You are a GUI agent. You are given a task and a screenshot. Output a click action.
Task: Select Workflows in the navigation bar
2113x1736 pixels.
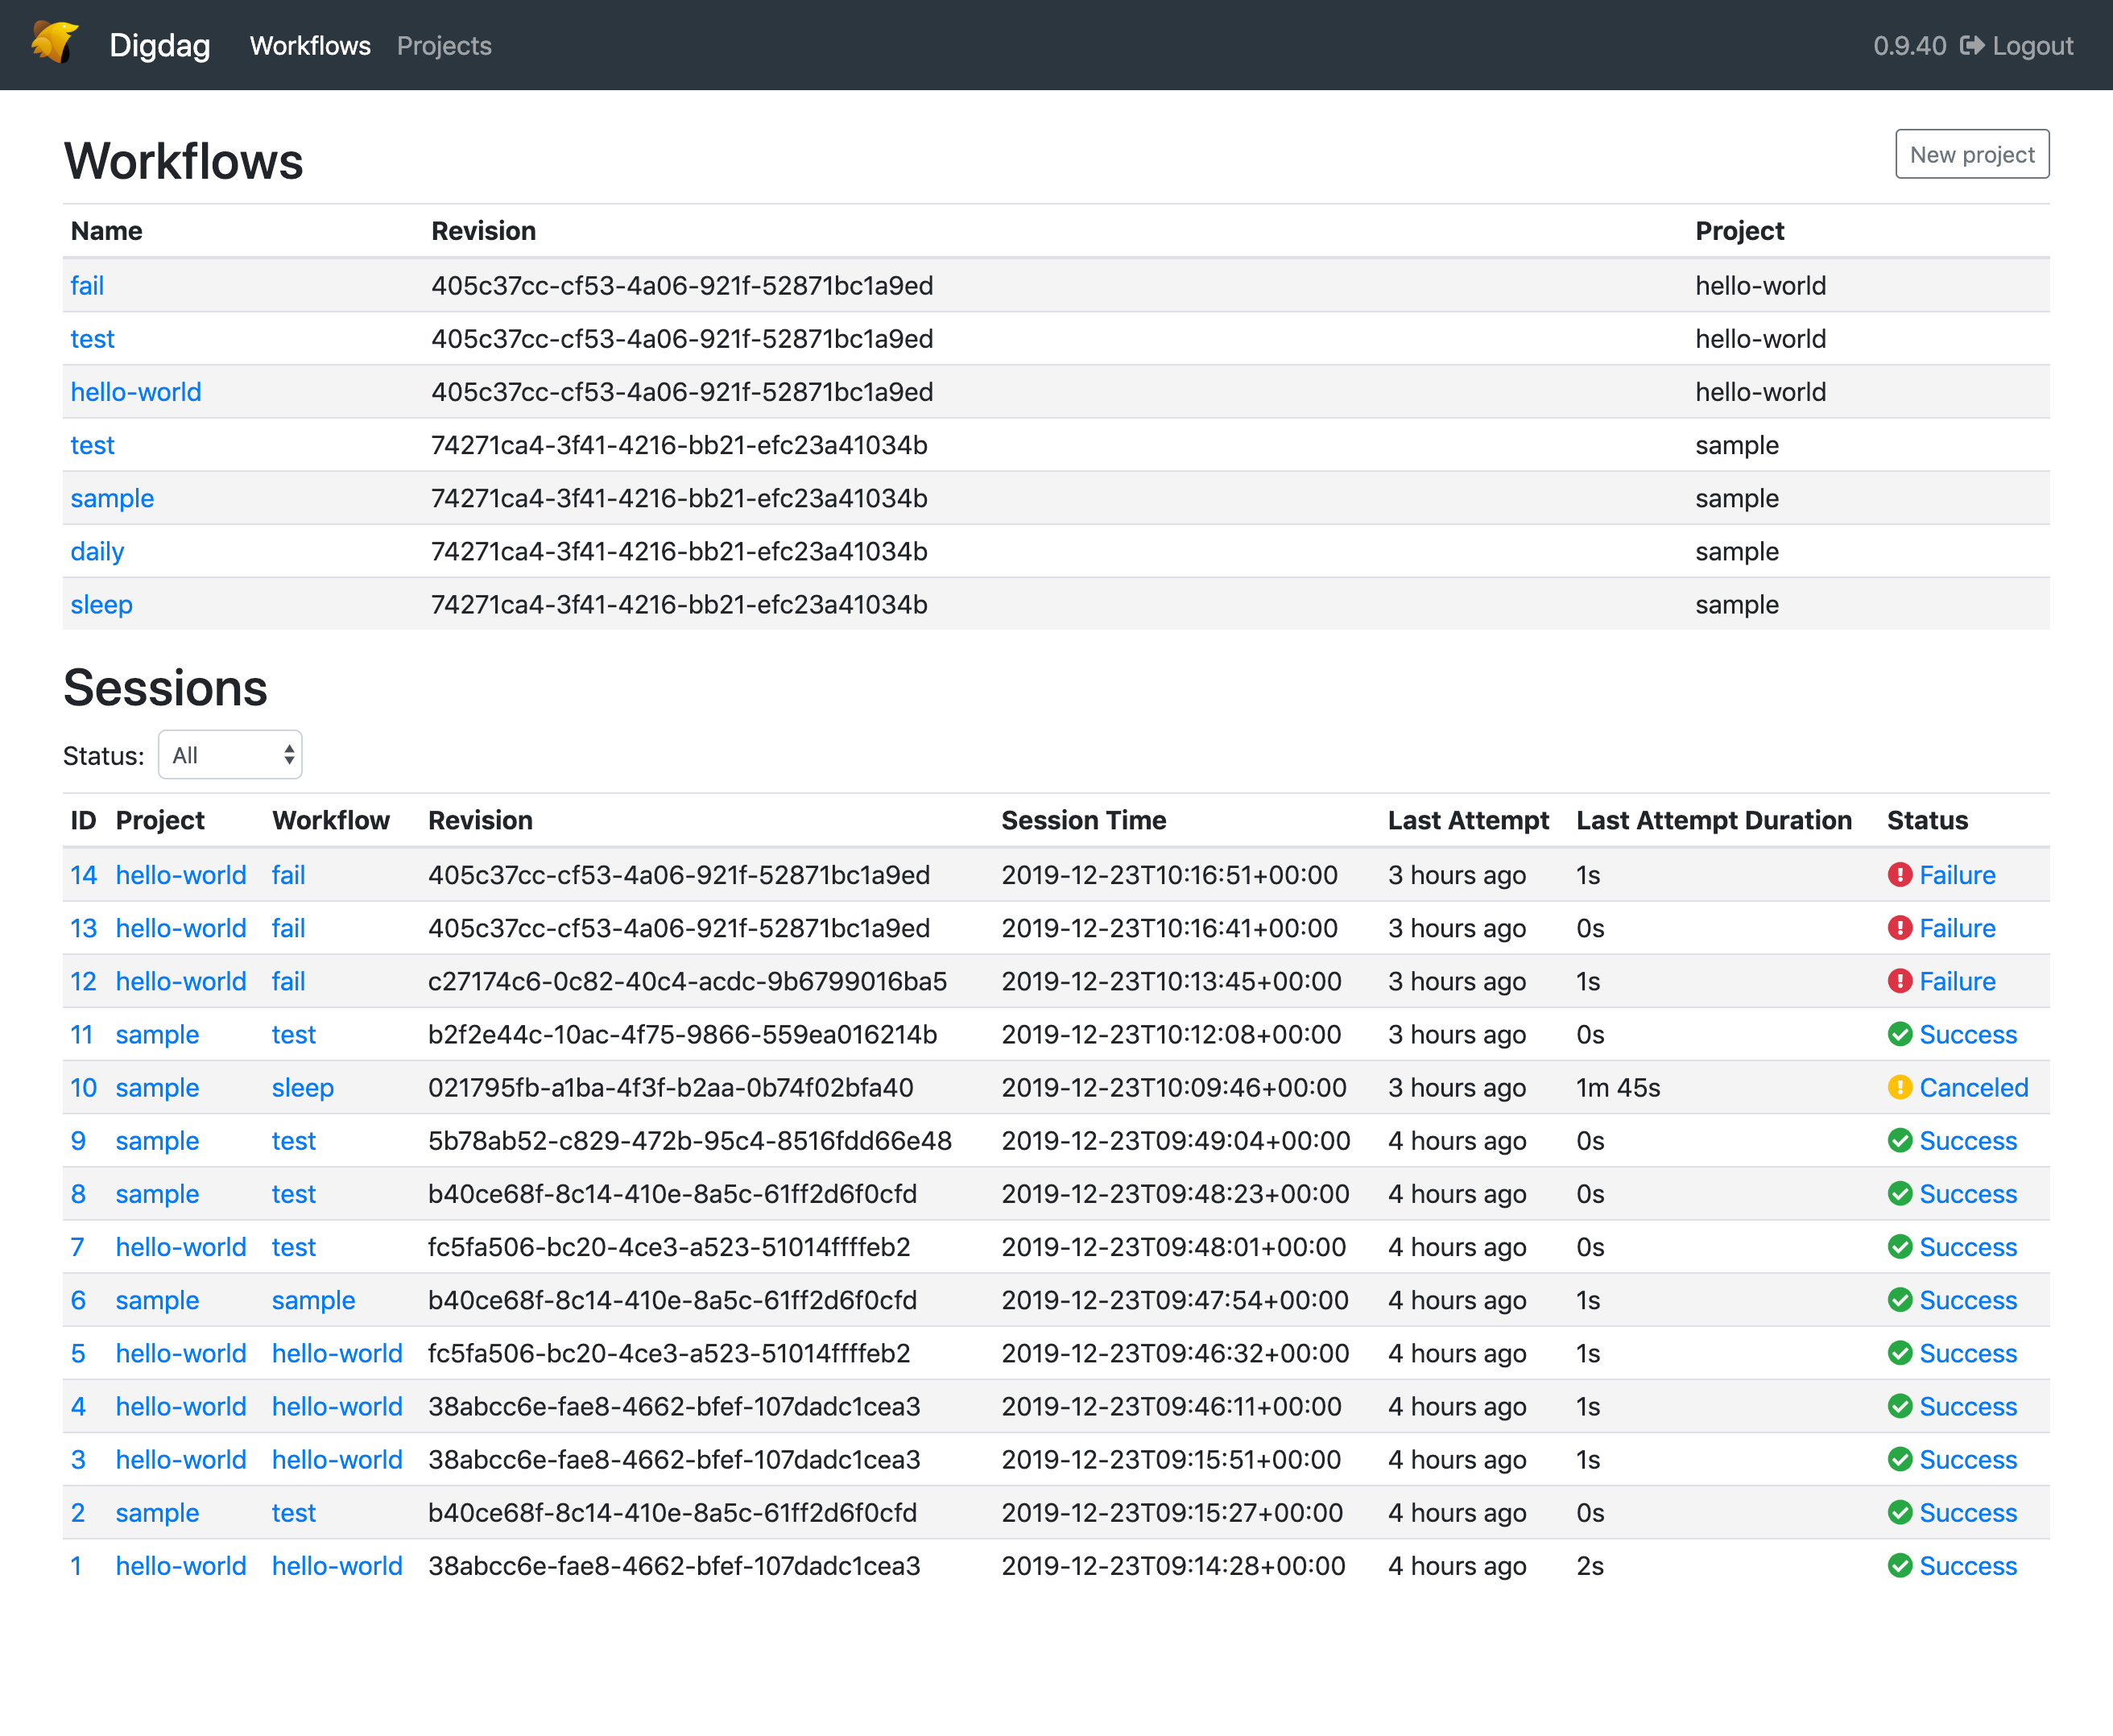point(310,46)
